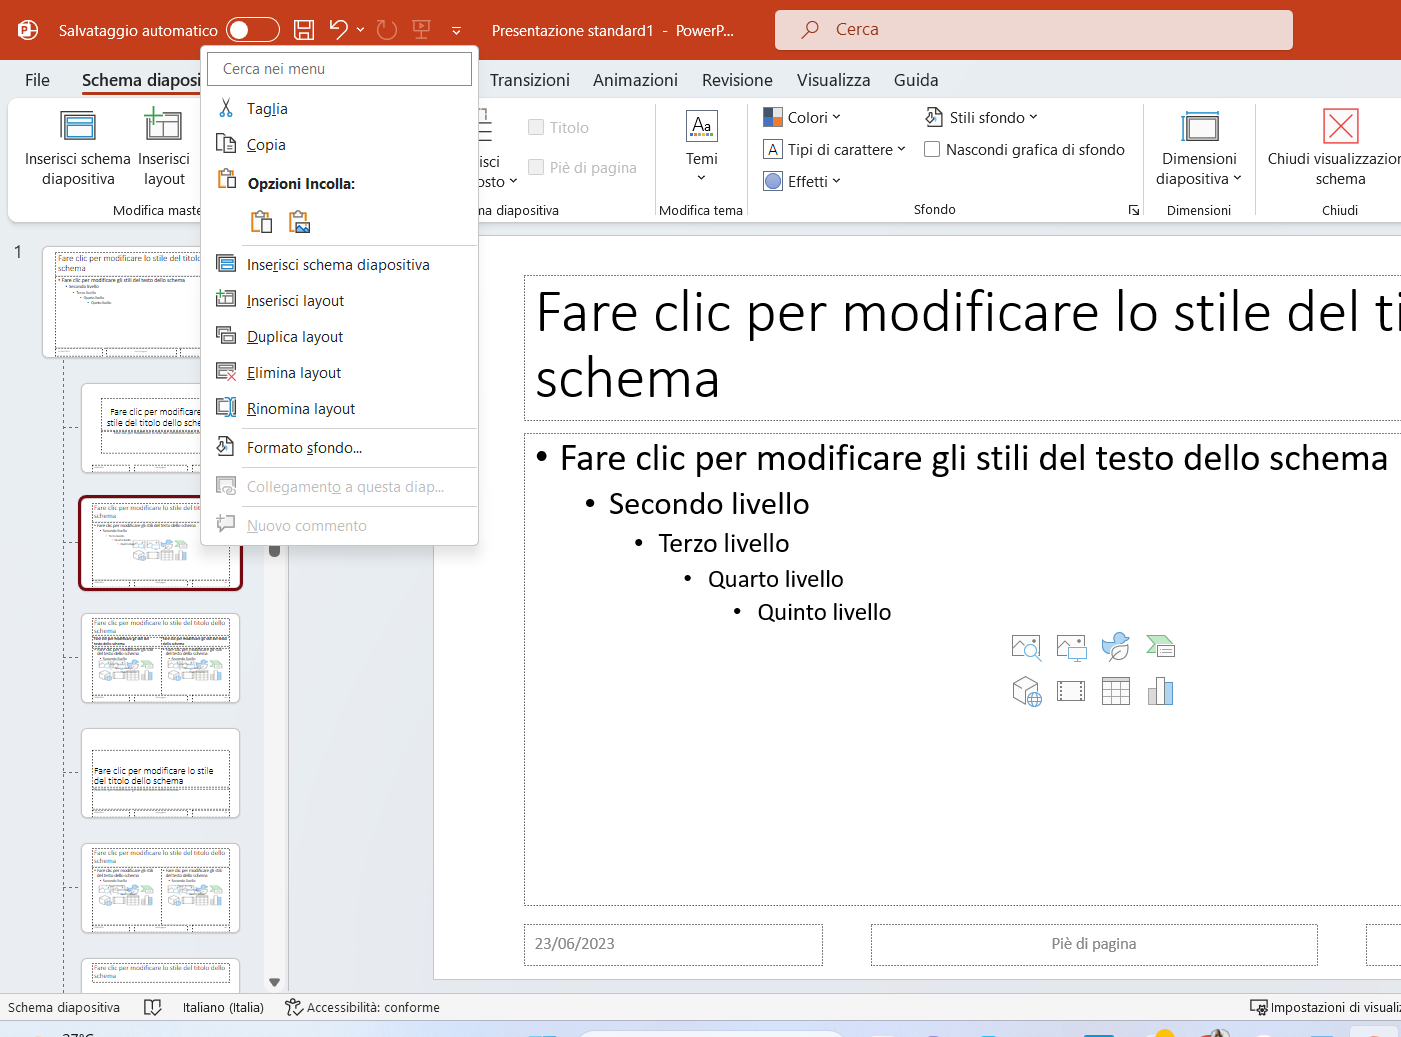Click the Chiudi visualizzazione schema icon
Viewport: 1401px width, 1037px height.
click(1340, 128)
